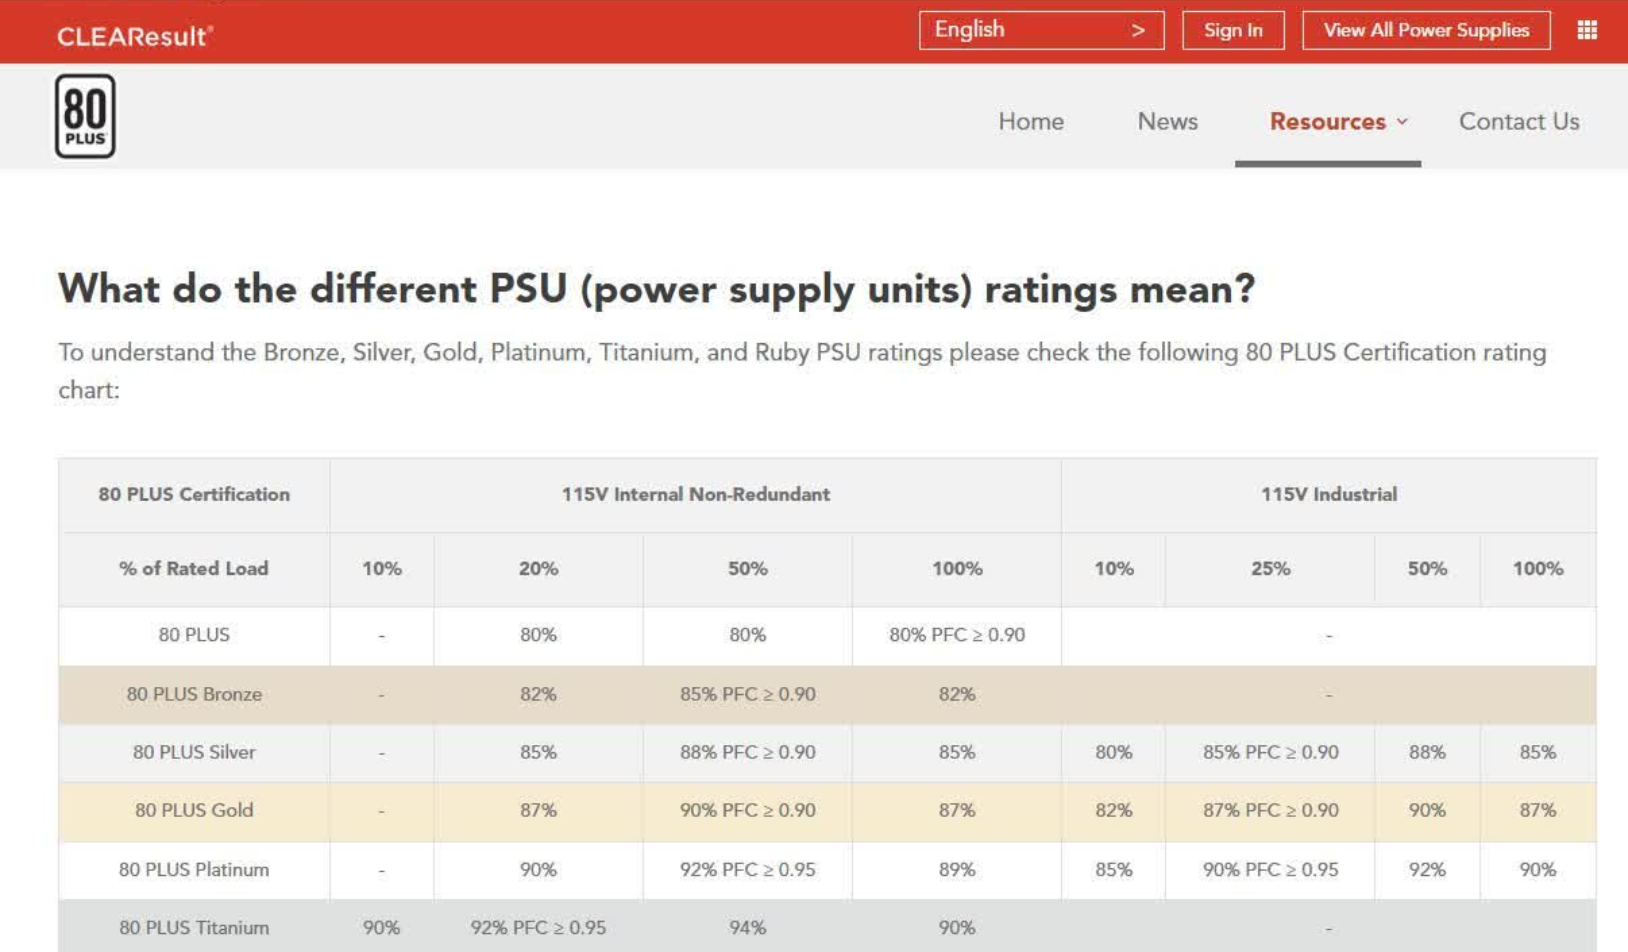Click the 80 PLUS Platinum row label
Image resolution: width=1628 pixels, height=952 pixels.
pyautogui.click(x=194, y=869)
